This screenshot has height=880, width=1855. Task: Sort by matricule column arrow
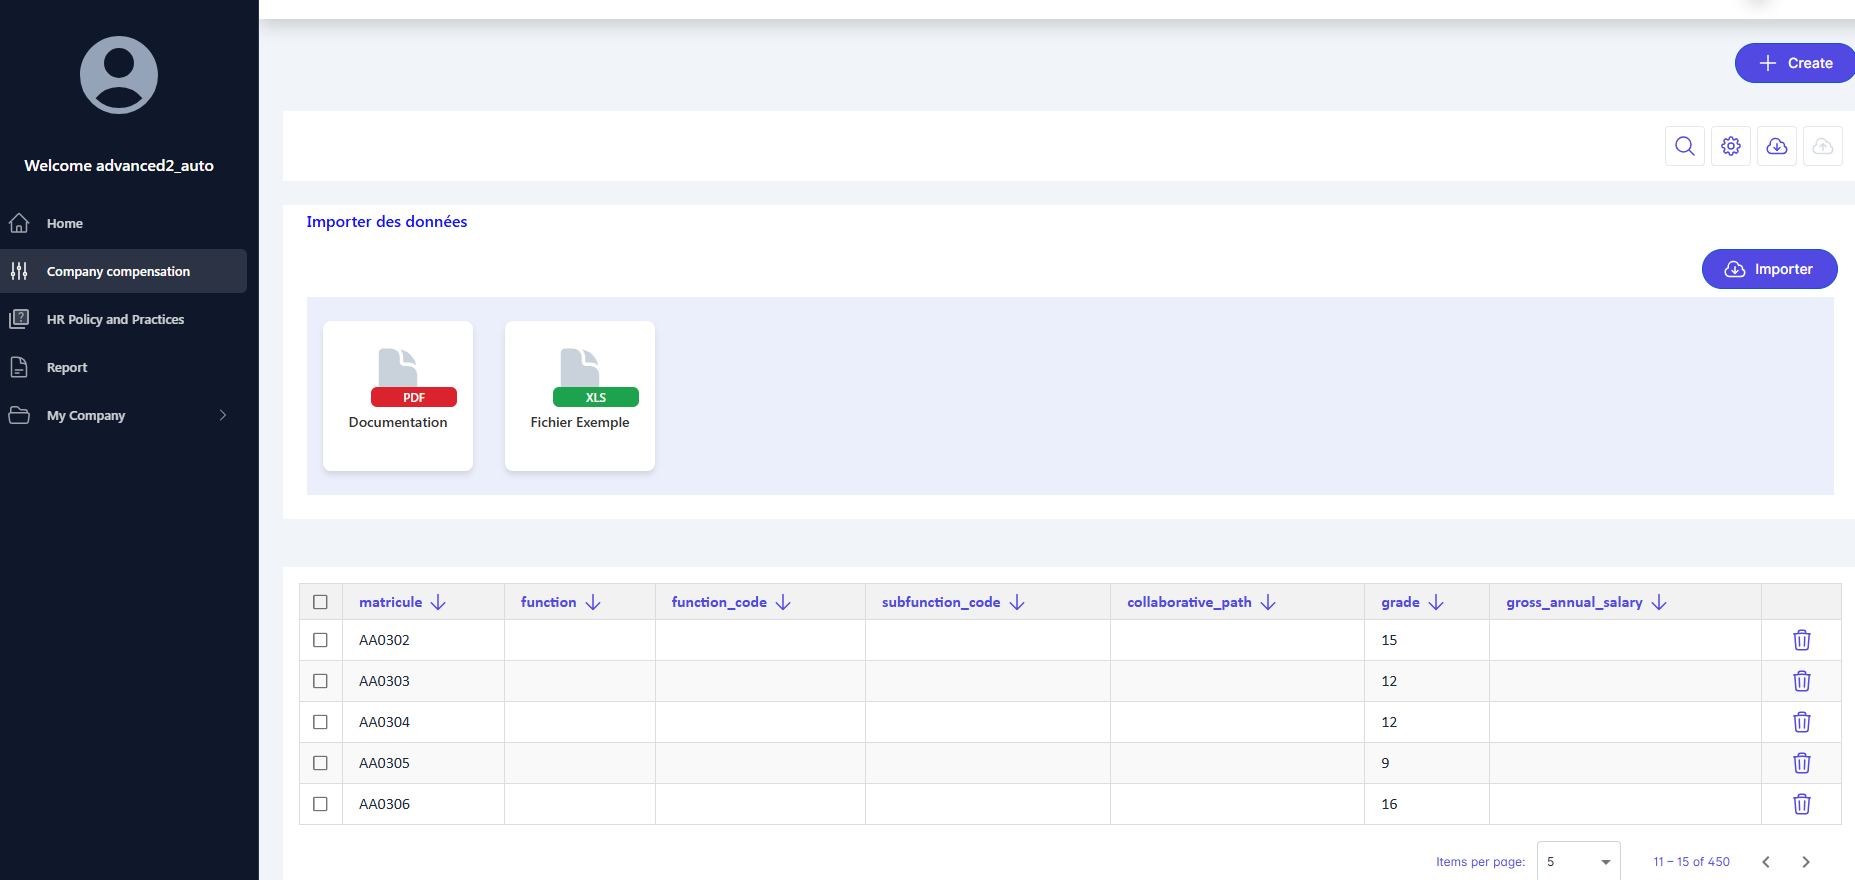pos(438,602)
